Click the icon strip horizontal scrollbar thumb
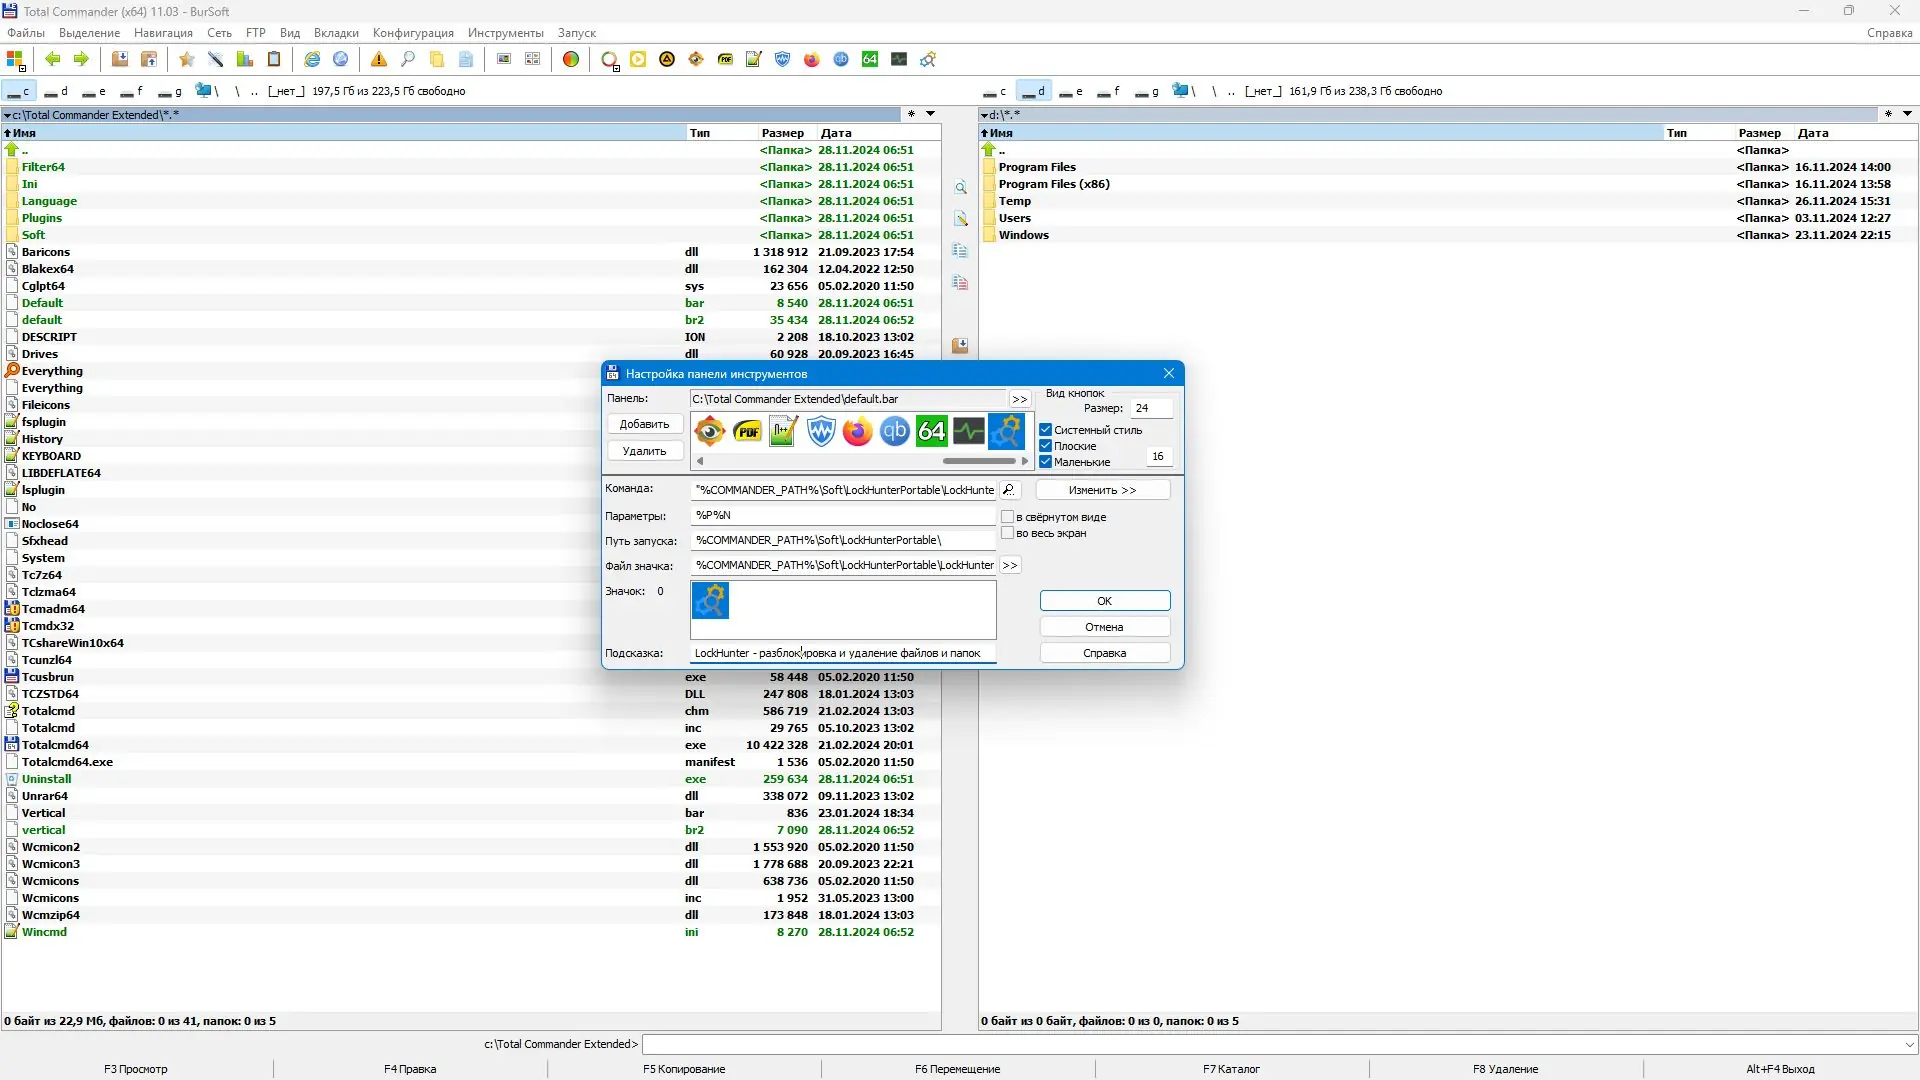This screenshot has width=1920, height=1080. tap(978, 461)
